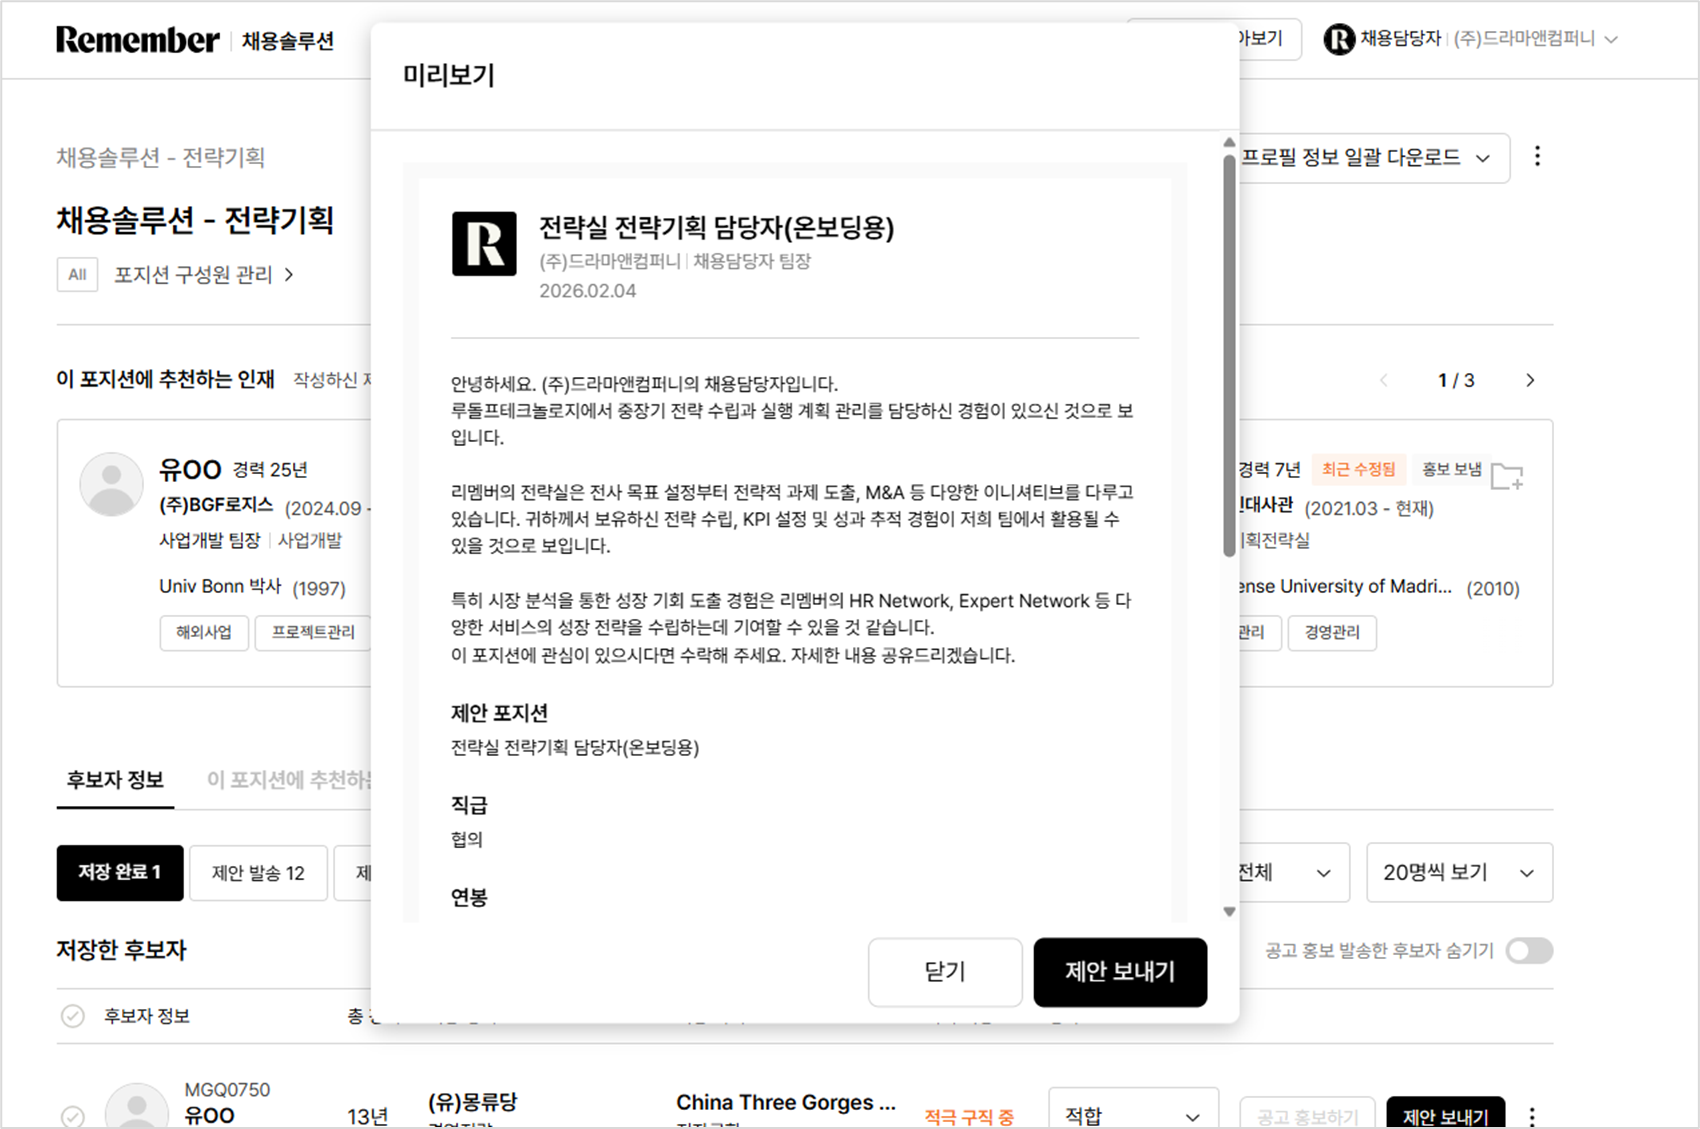Select all candidates checkbox in table header
This screenshot has width=1700, height=1129.
click(x=73, y=1016)
